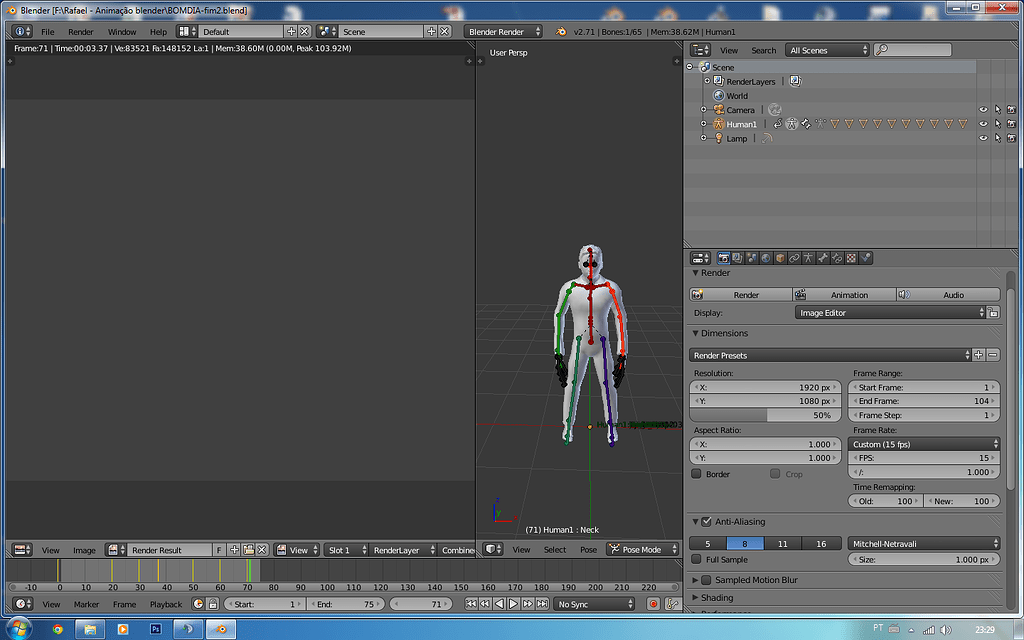Click the Animation render button
This screenshot has width=1024, height=640.
[x=844, y=295]
